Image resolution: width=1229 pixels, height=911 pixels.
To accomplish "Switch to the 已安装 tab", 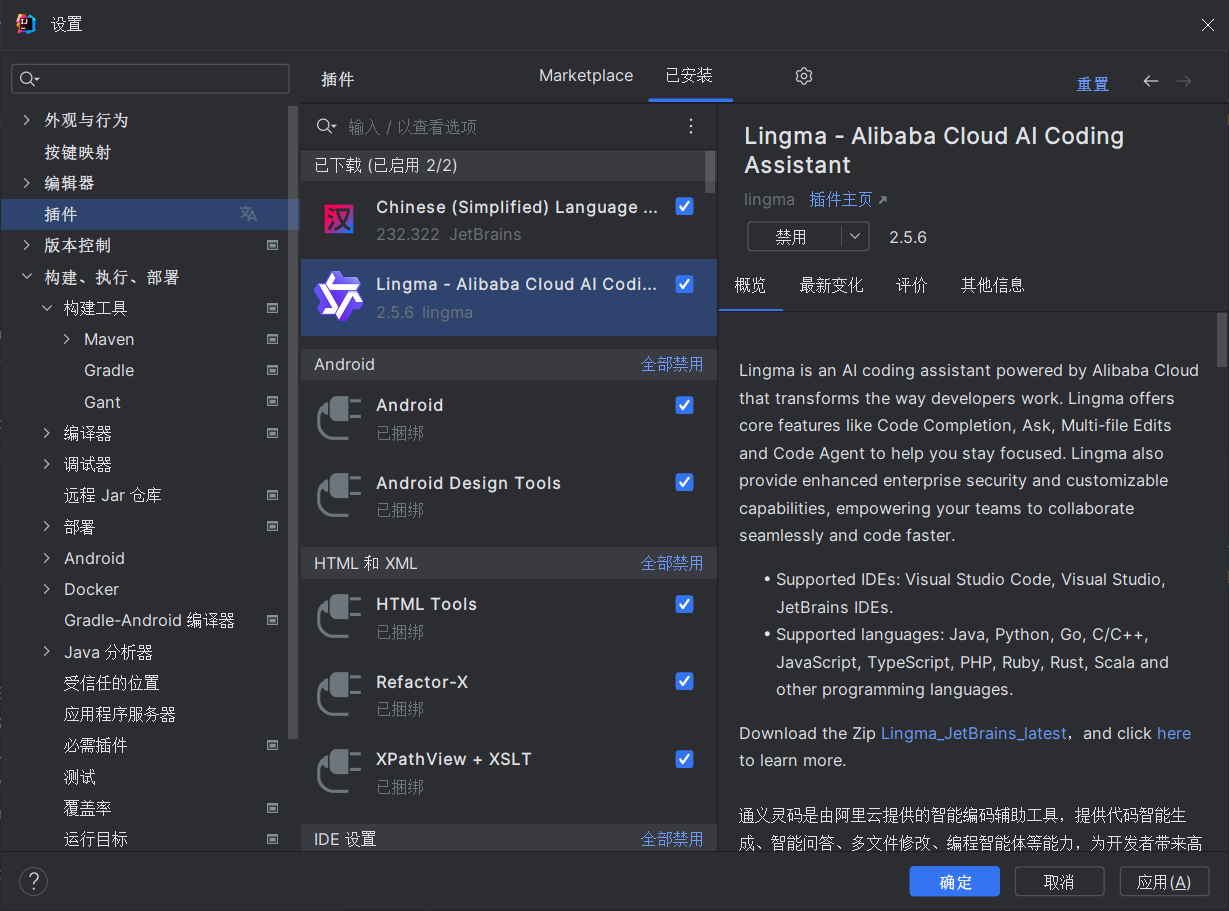I will 690,76.
